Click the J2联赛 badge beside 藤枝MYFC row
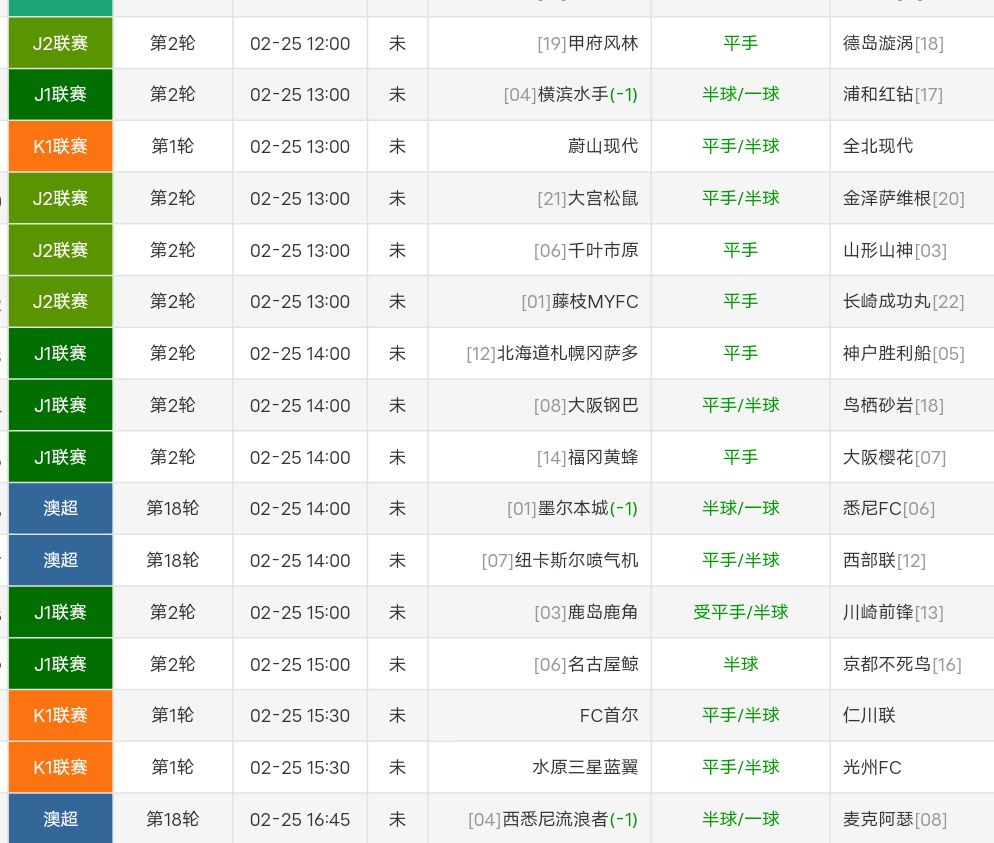This screenshot has width=994, height=843. click(60, 302)
